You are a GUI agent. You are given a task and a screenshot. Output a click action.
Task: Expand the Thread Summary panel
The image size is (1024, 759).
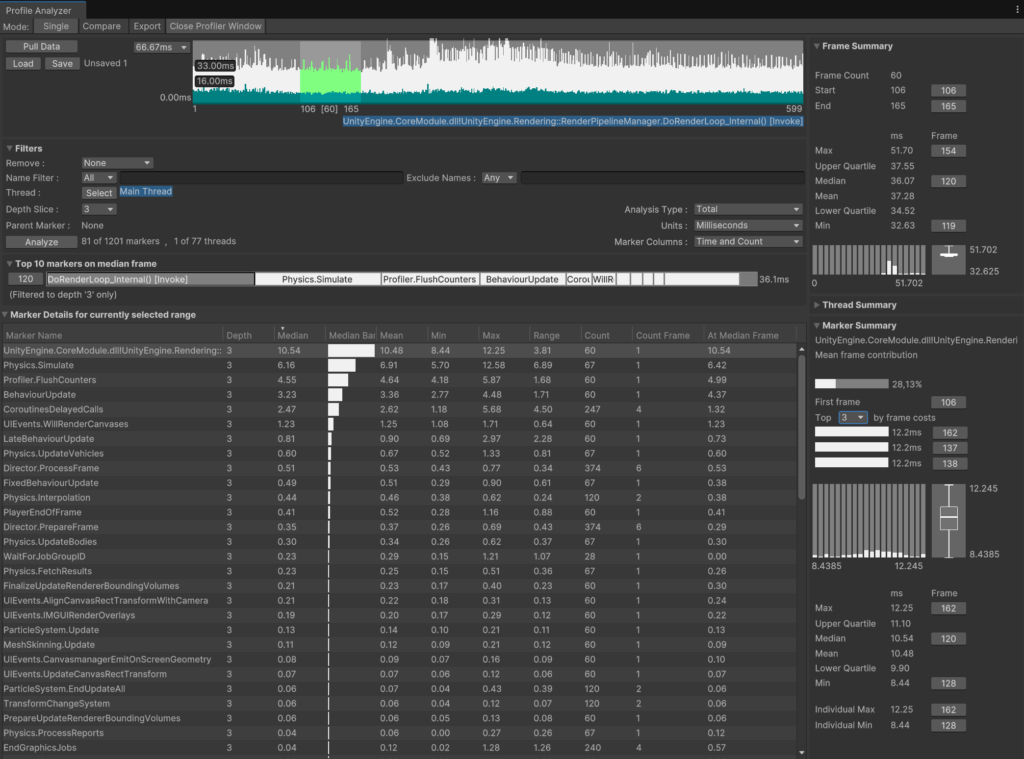pyautogui.click(x=816, y=304)
